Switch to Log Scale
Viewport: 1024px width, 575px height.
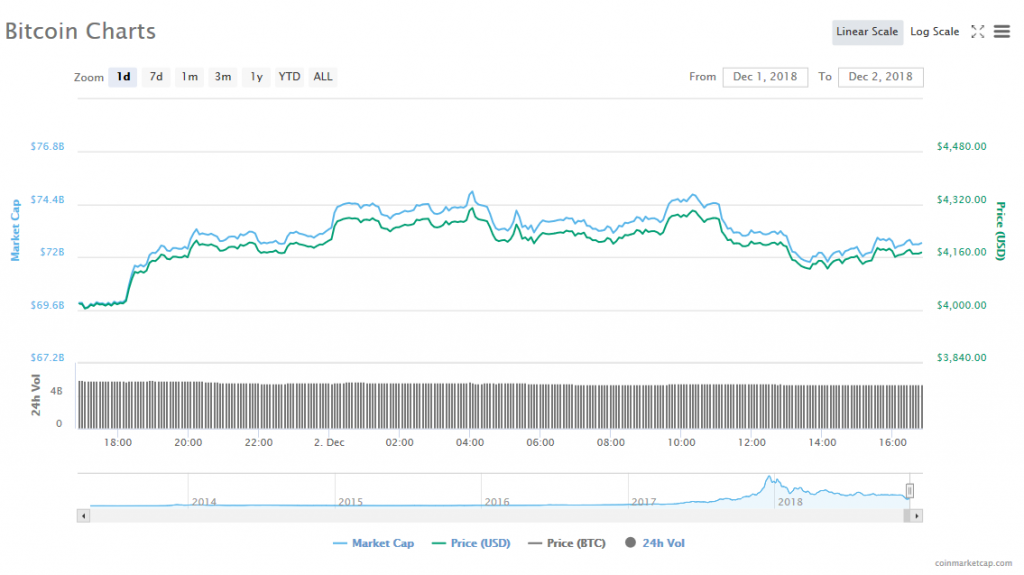pyautogui.click(x=934, y=32)
